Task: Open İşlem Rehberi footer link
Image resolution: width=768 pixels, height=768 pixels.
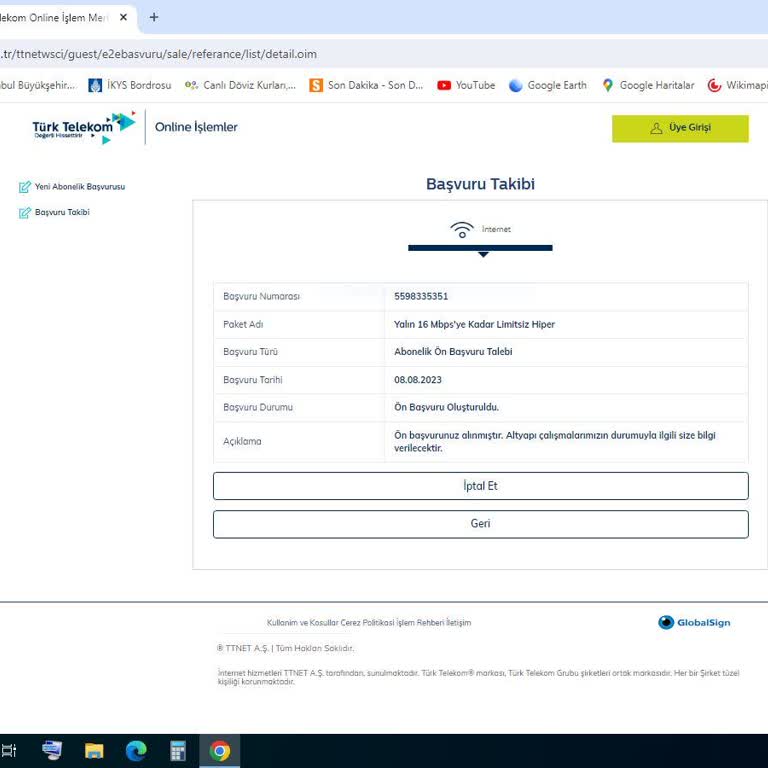Action: (x=420, y=623)
